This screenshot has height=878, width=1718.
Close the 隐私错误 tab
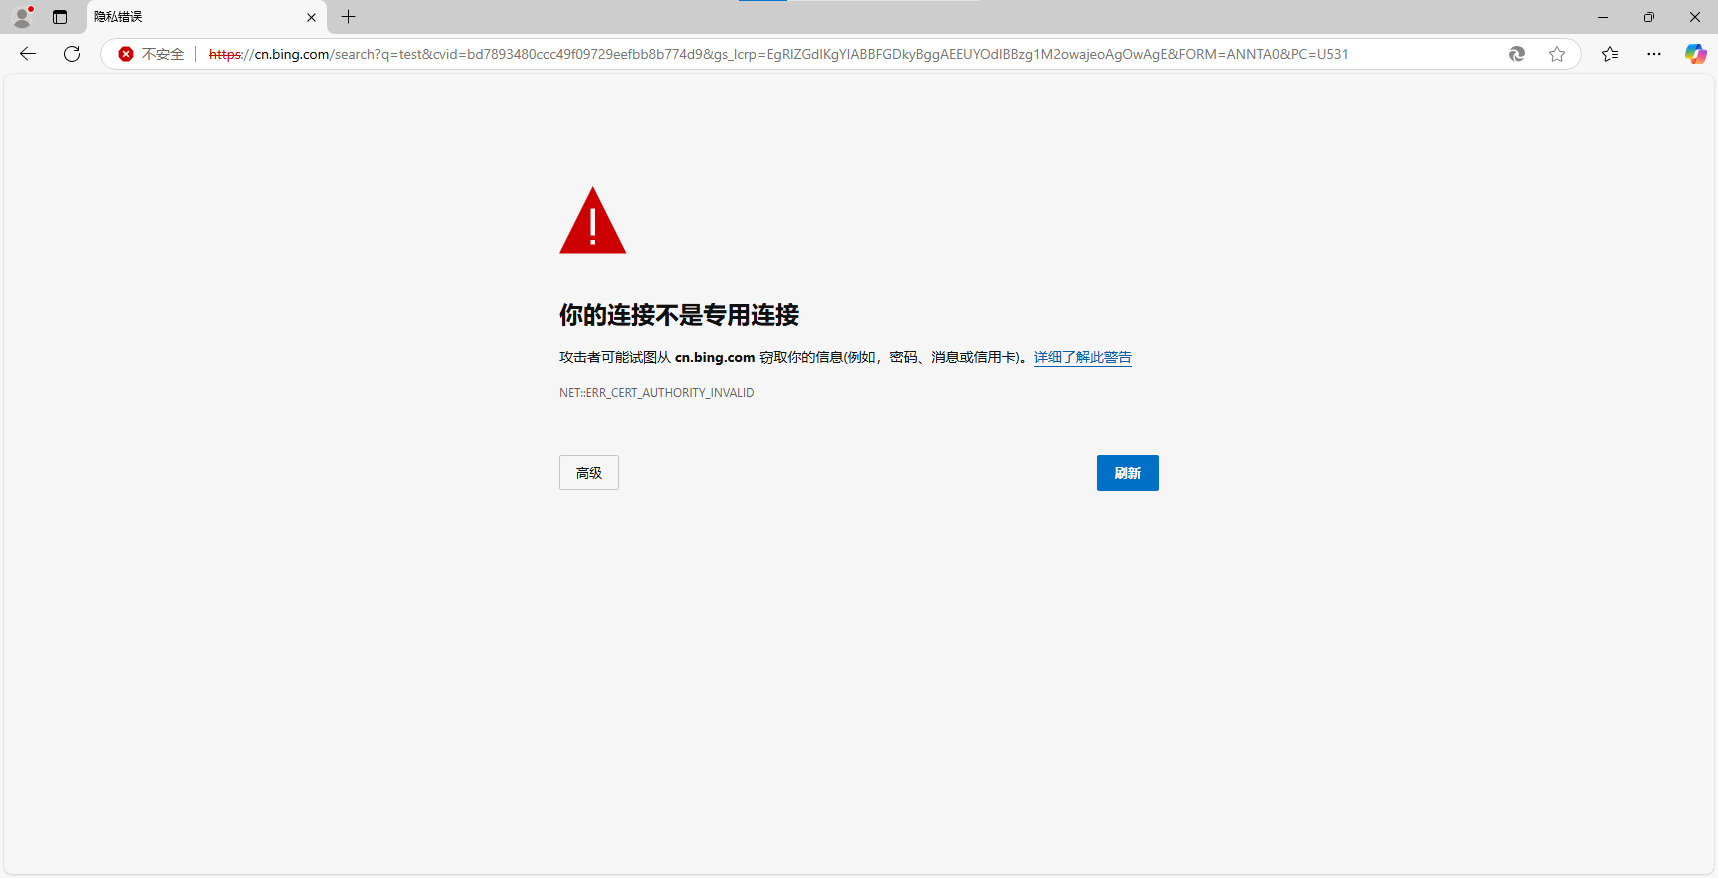click(x=311, y=17)
